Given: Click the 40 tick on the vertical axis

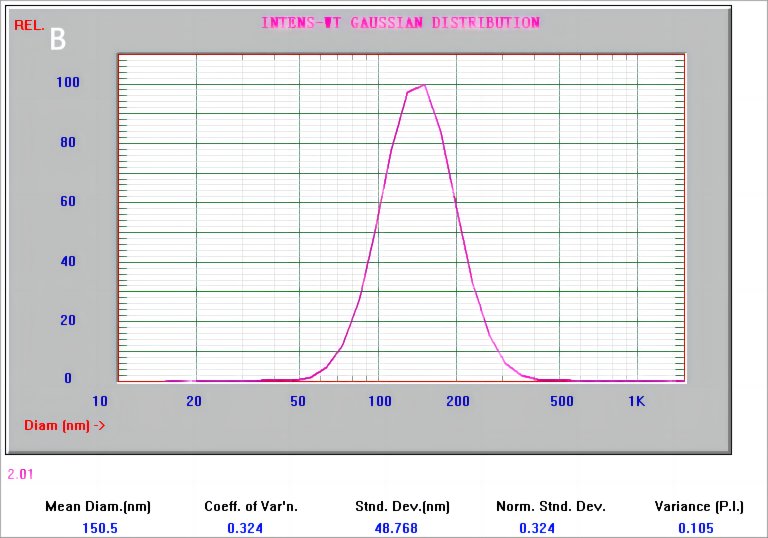Looking at the screenshot, I should (68, 261).
